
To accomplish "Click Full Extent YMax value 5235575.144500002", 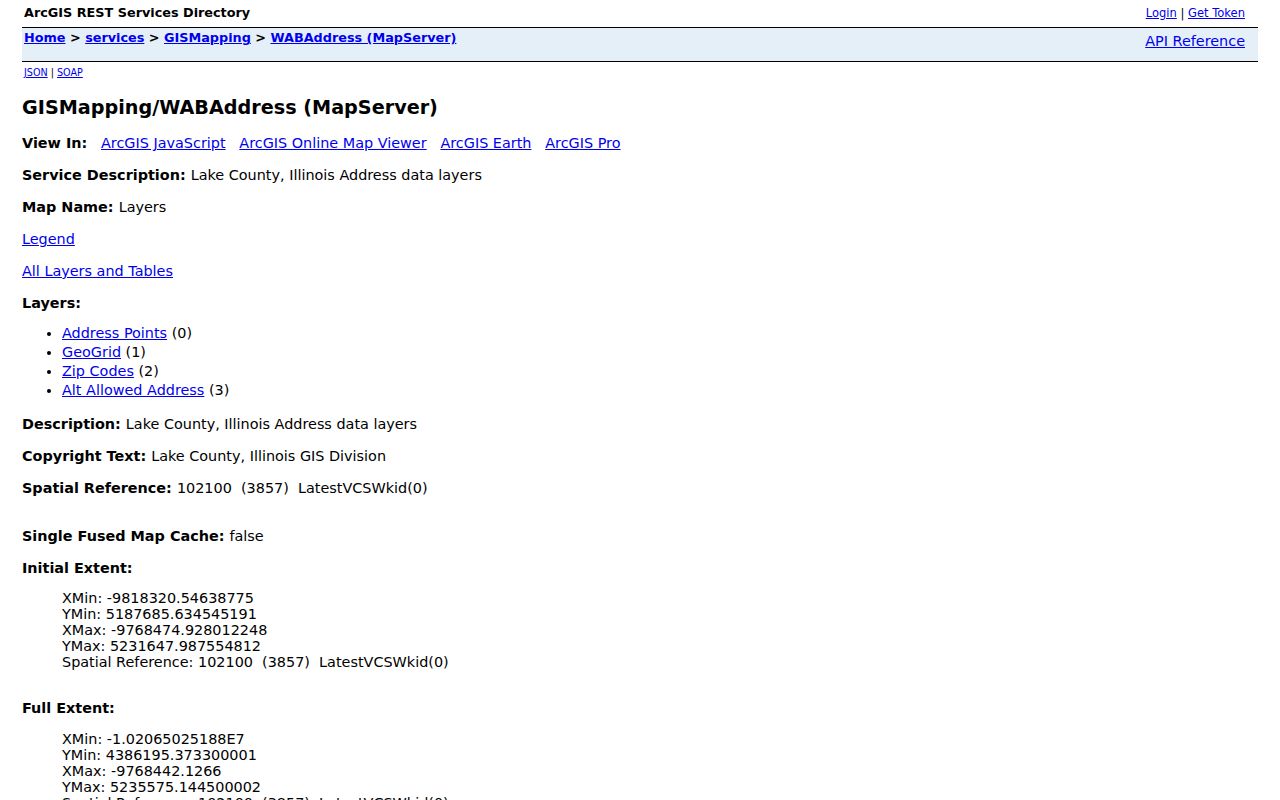I will (185, 788).
